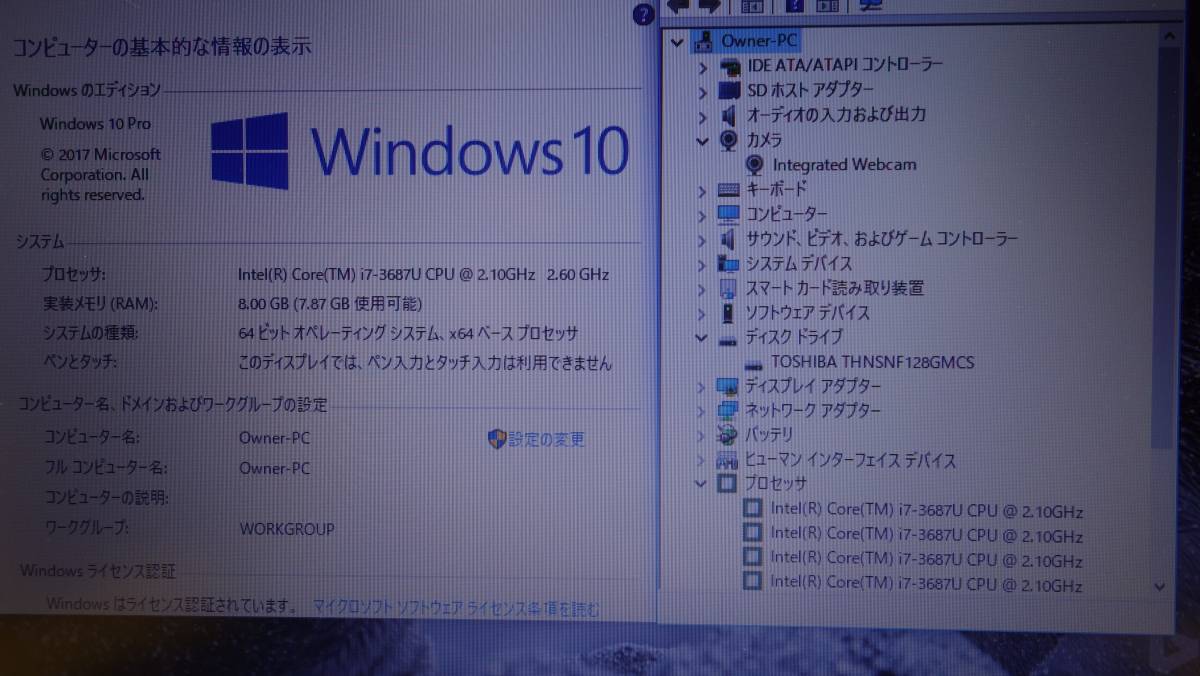The height and width of the screenshot is (676, 1200).
Task: Click the システム デバイス category icon
Action: point(729,264)
